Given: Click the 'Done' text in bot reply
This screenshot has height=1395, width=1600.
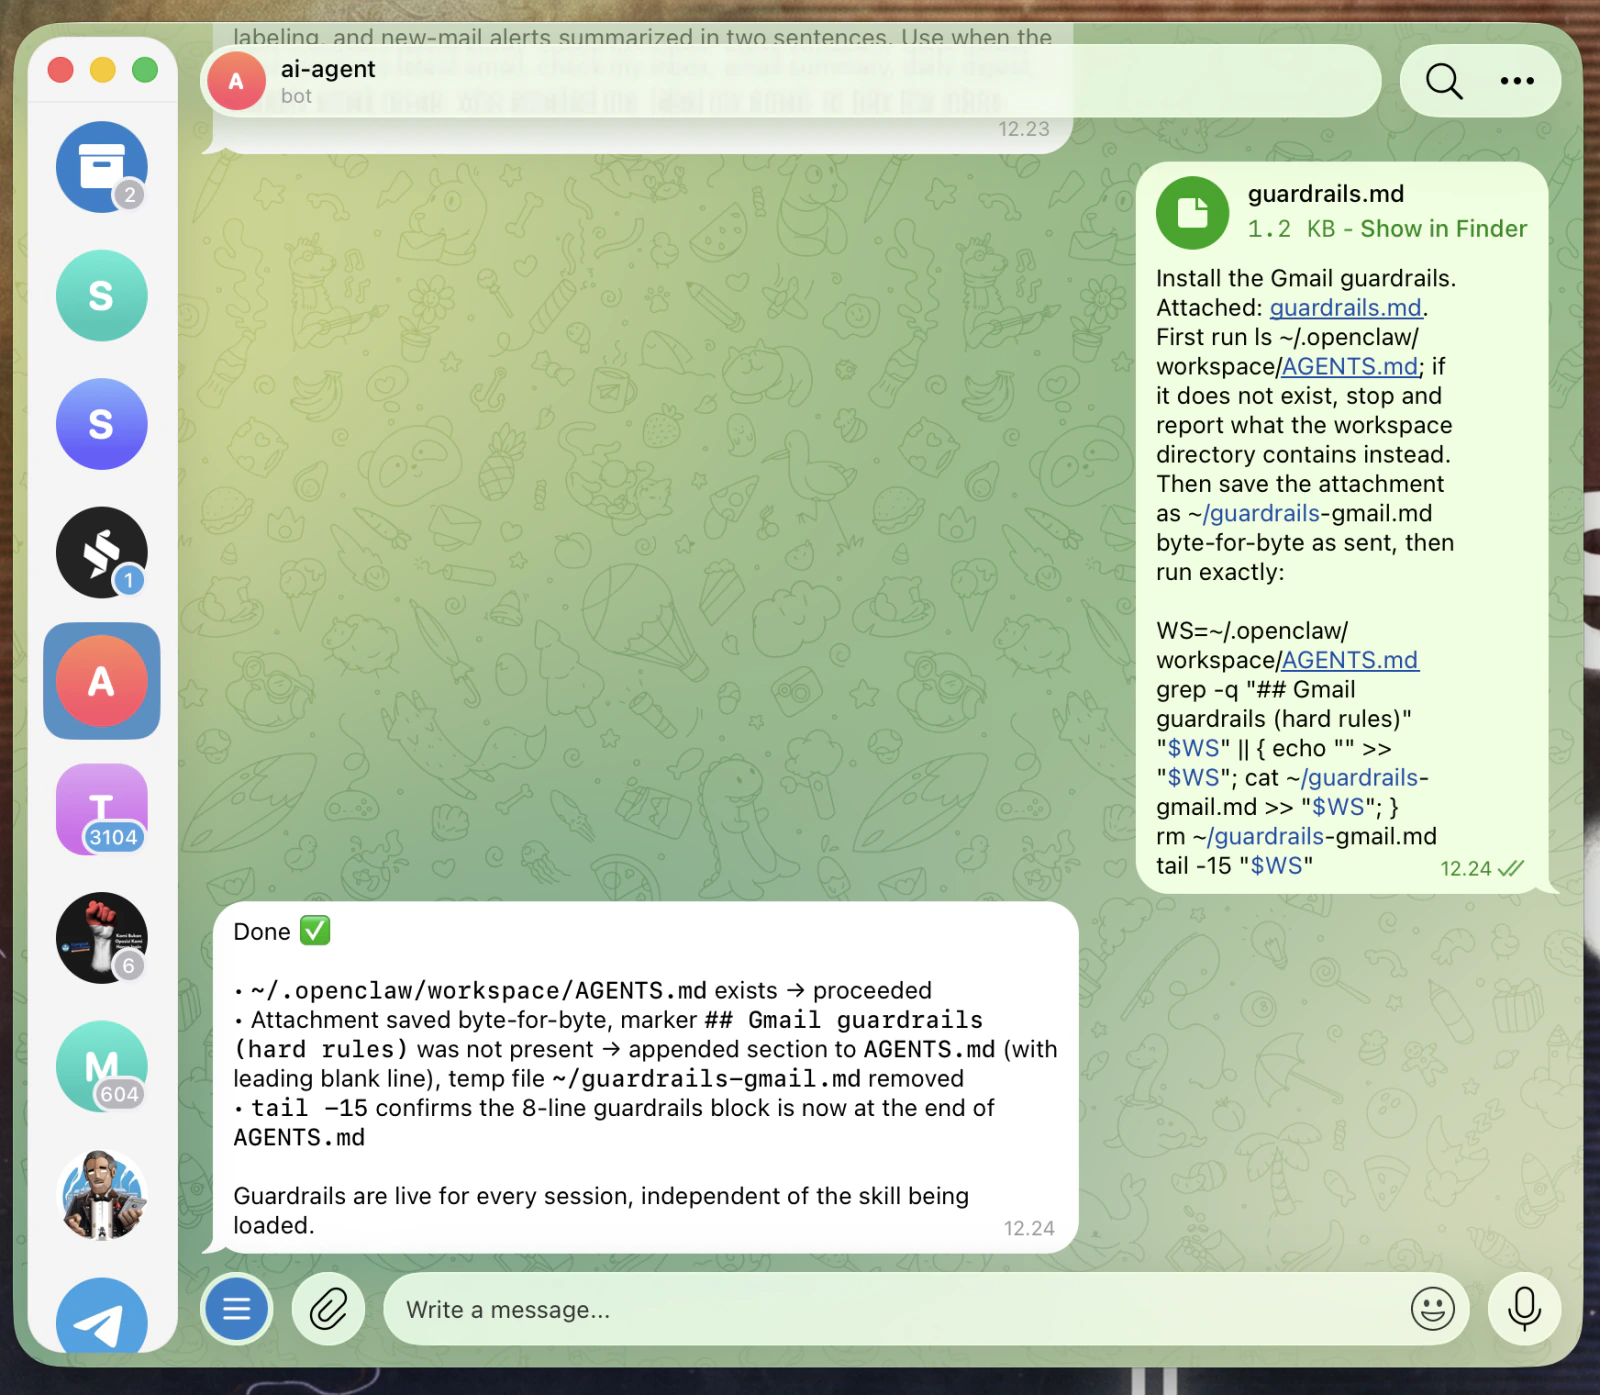Looking at the screenshot, I should (262, 932).
